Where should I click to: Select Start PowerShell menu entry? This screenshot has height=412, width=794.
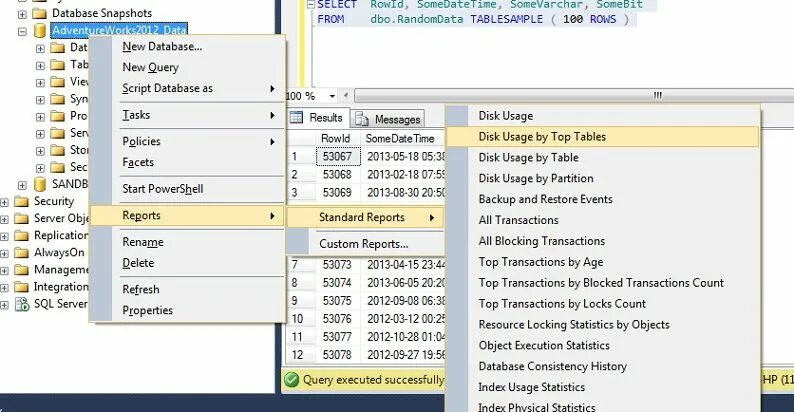point(187,189)
